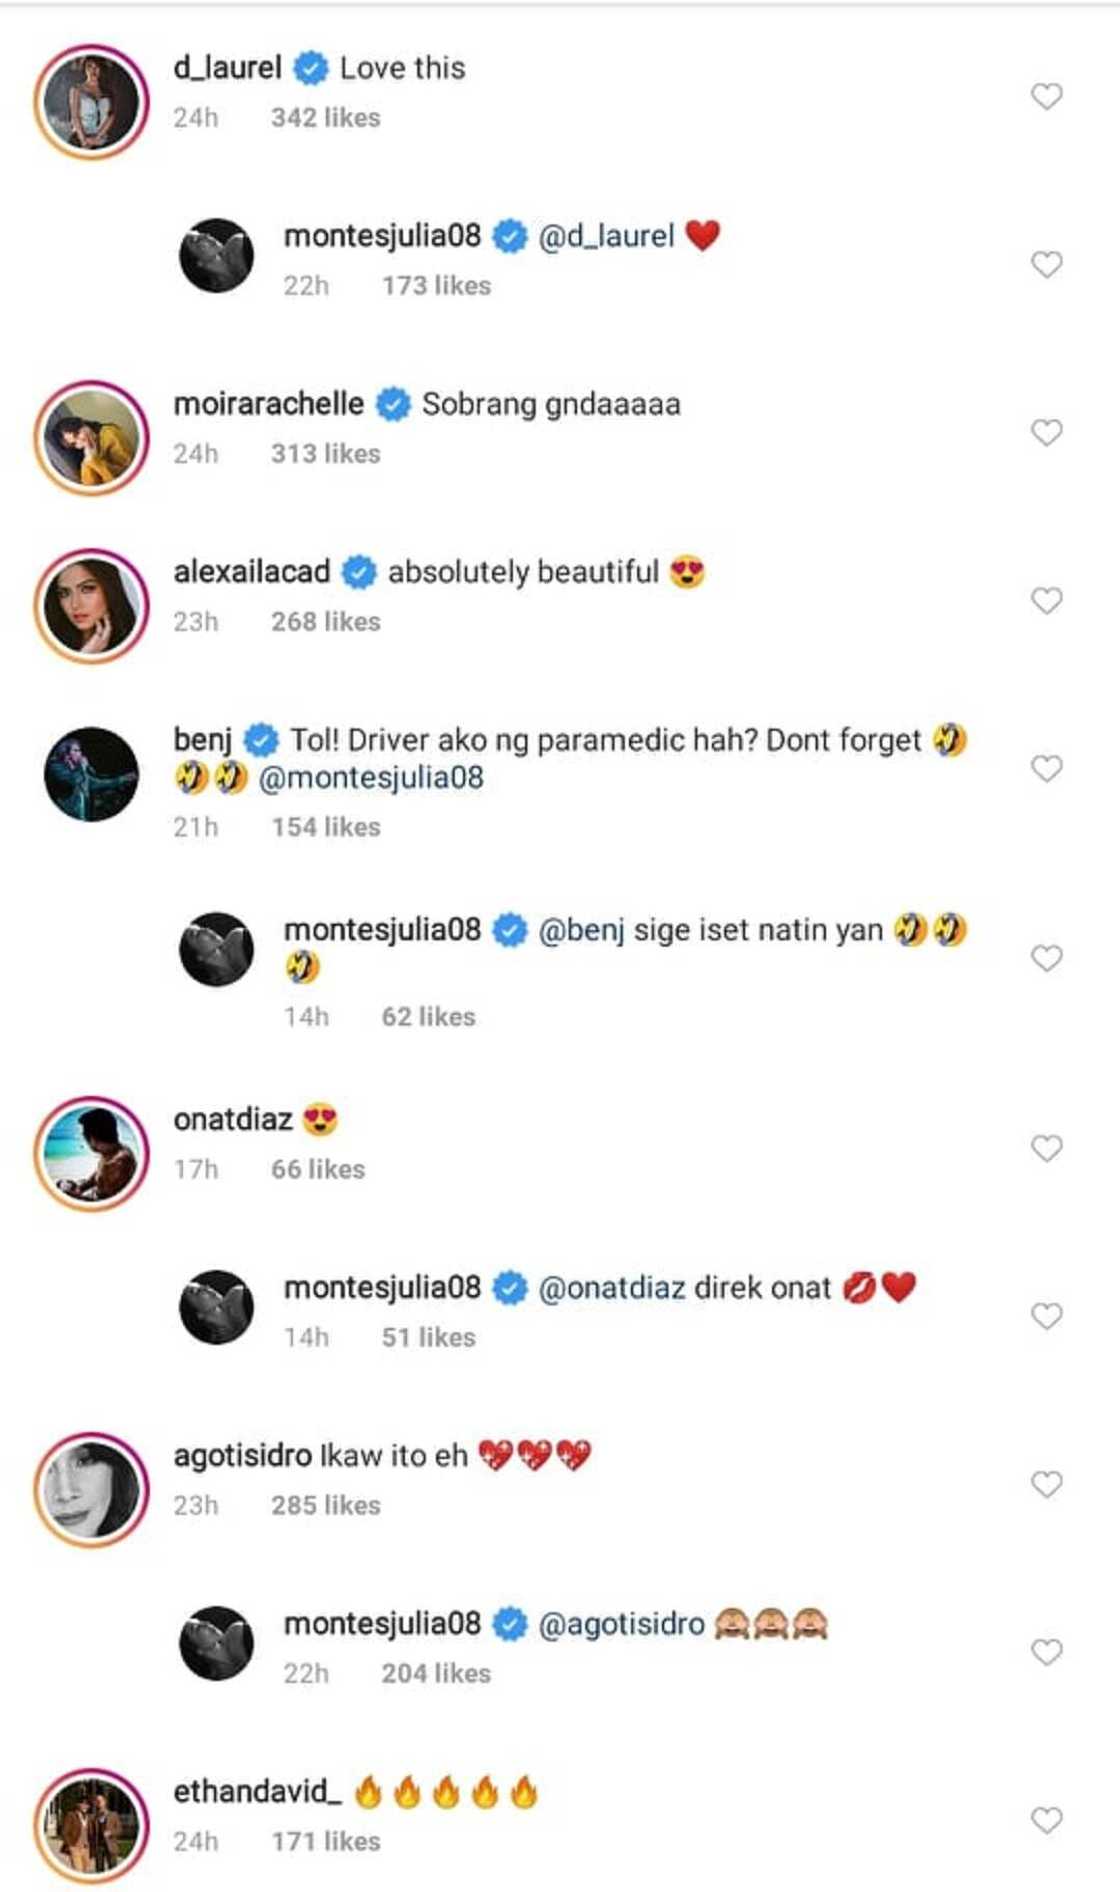Like d_laurel's 'Love this' comment

click(1045, 97)
